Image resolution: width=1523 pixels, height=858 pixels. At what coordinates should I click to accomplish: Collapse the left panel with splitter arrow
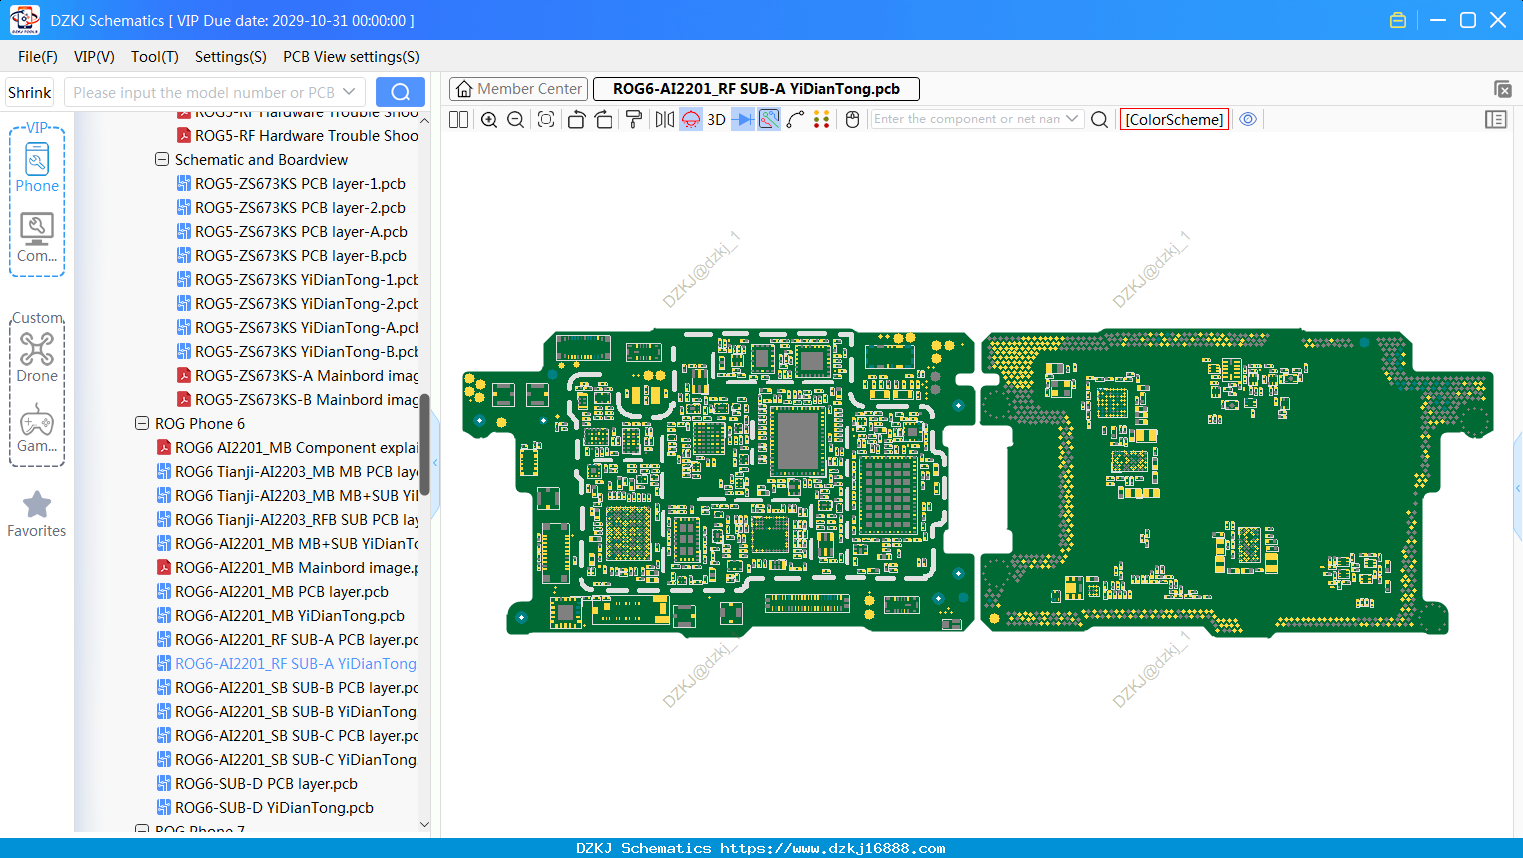click(435, 463)
